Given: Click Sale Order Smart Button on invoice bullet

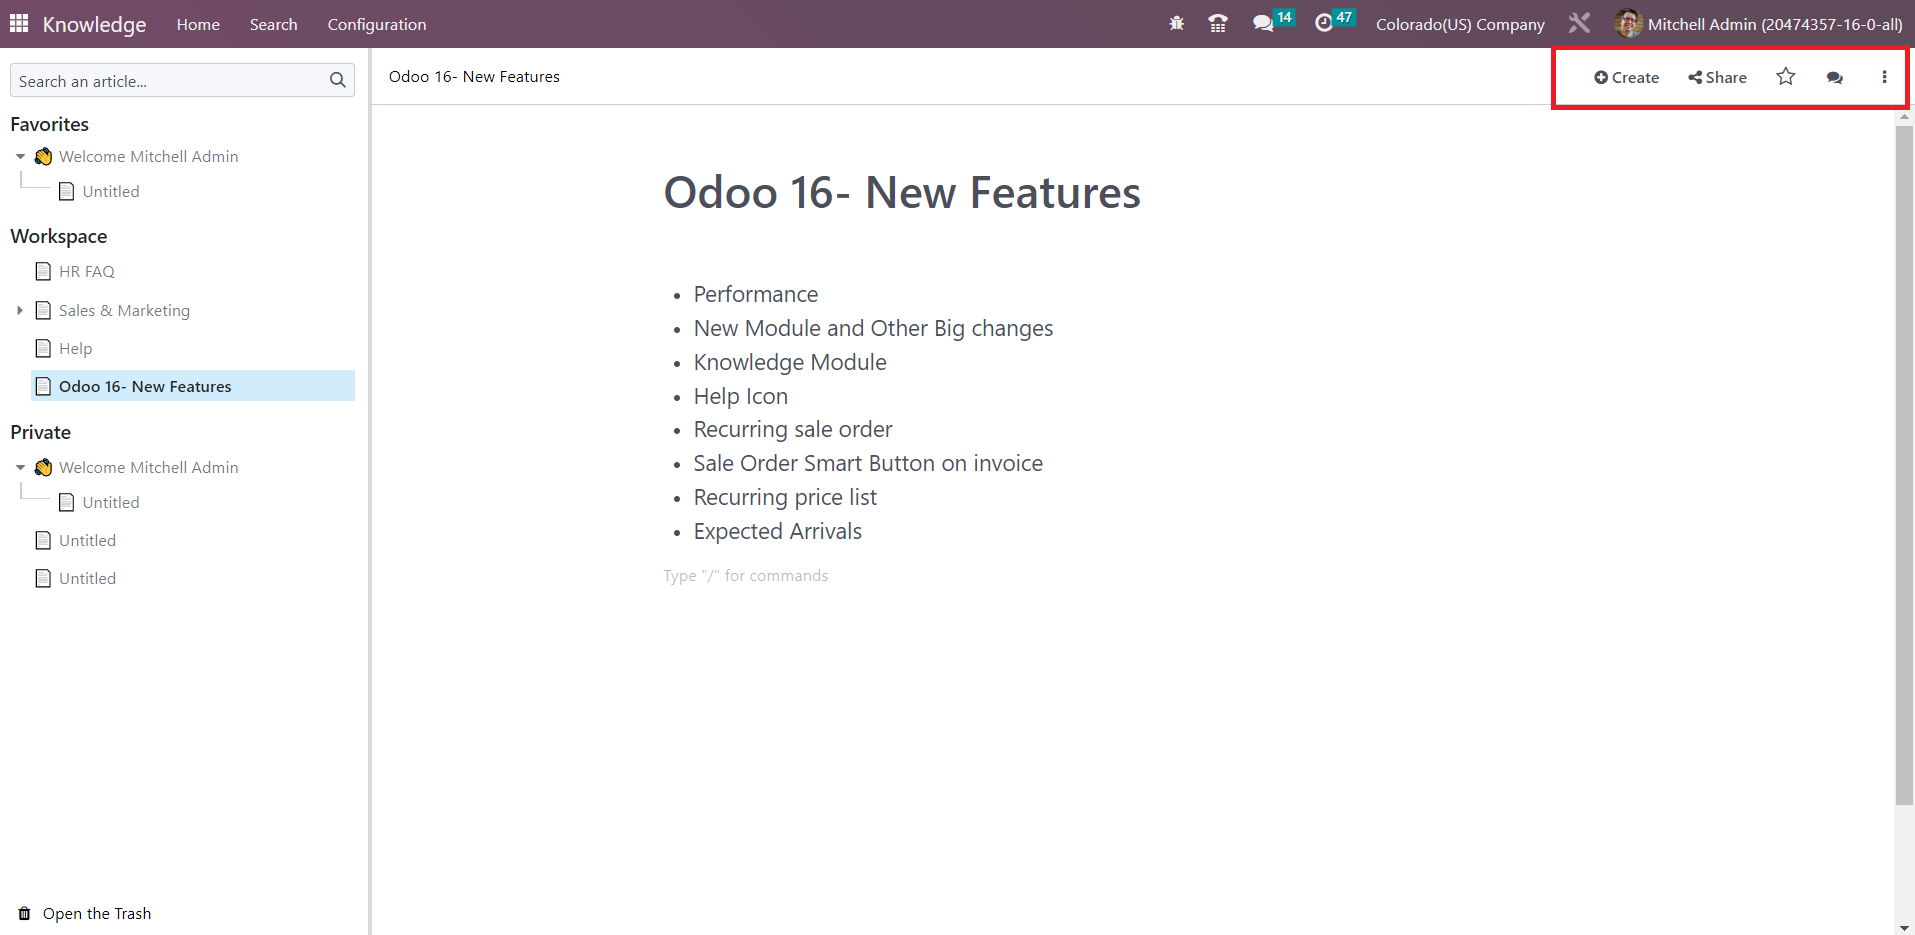Looking at the screenshot, I should click(x=868, y=463).
